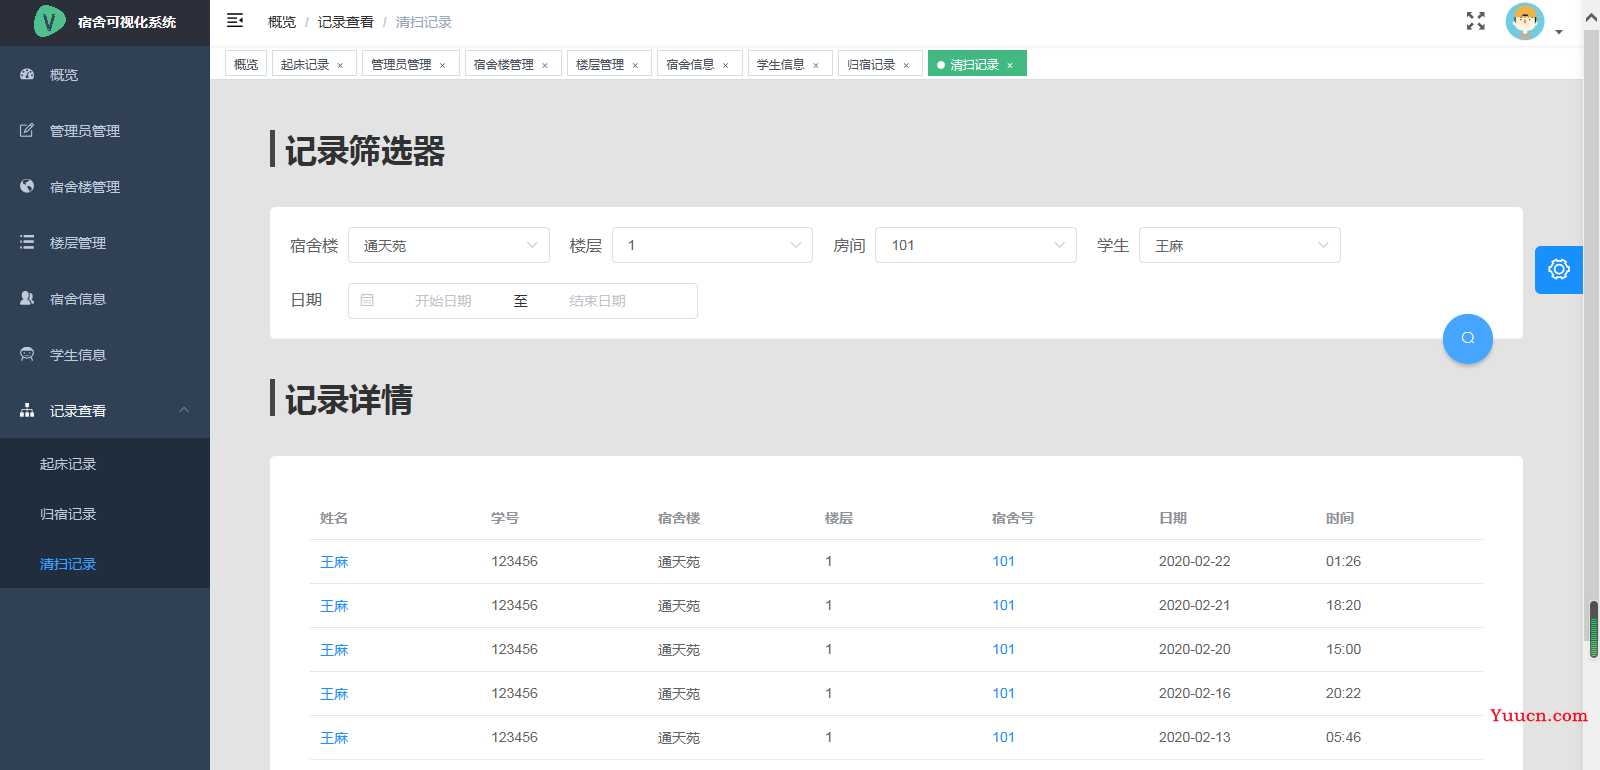The height and width of the screenshot is (770, 1600).
Task: Open 楼层管理 in the sidebar
Action: point(105,243)
